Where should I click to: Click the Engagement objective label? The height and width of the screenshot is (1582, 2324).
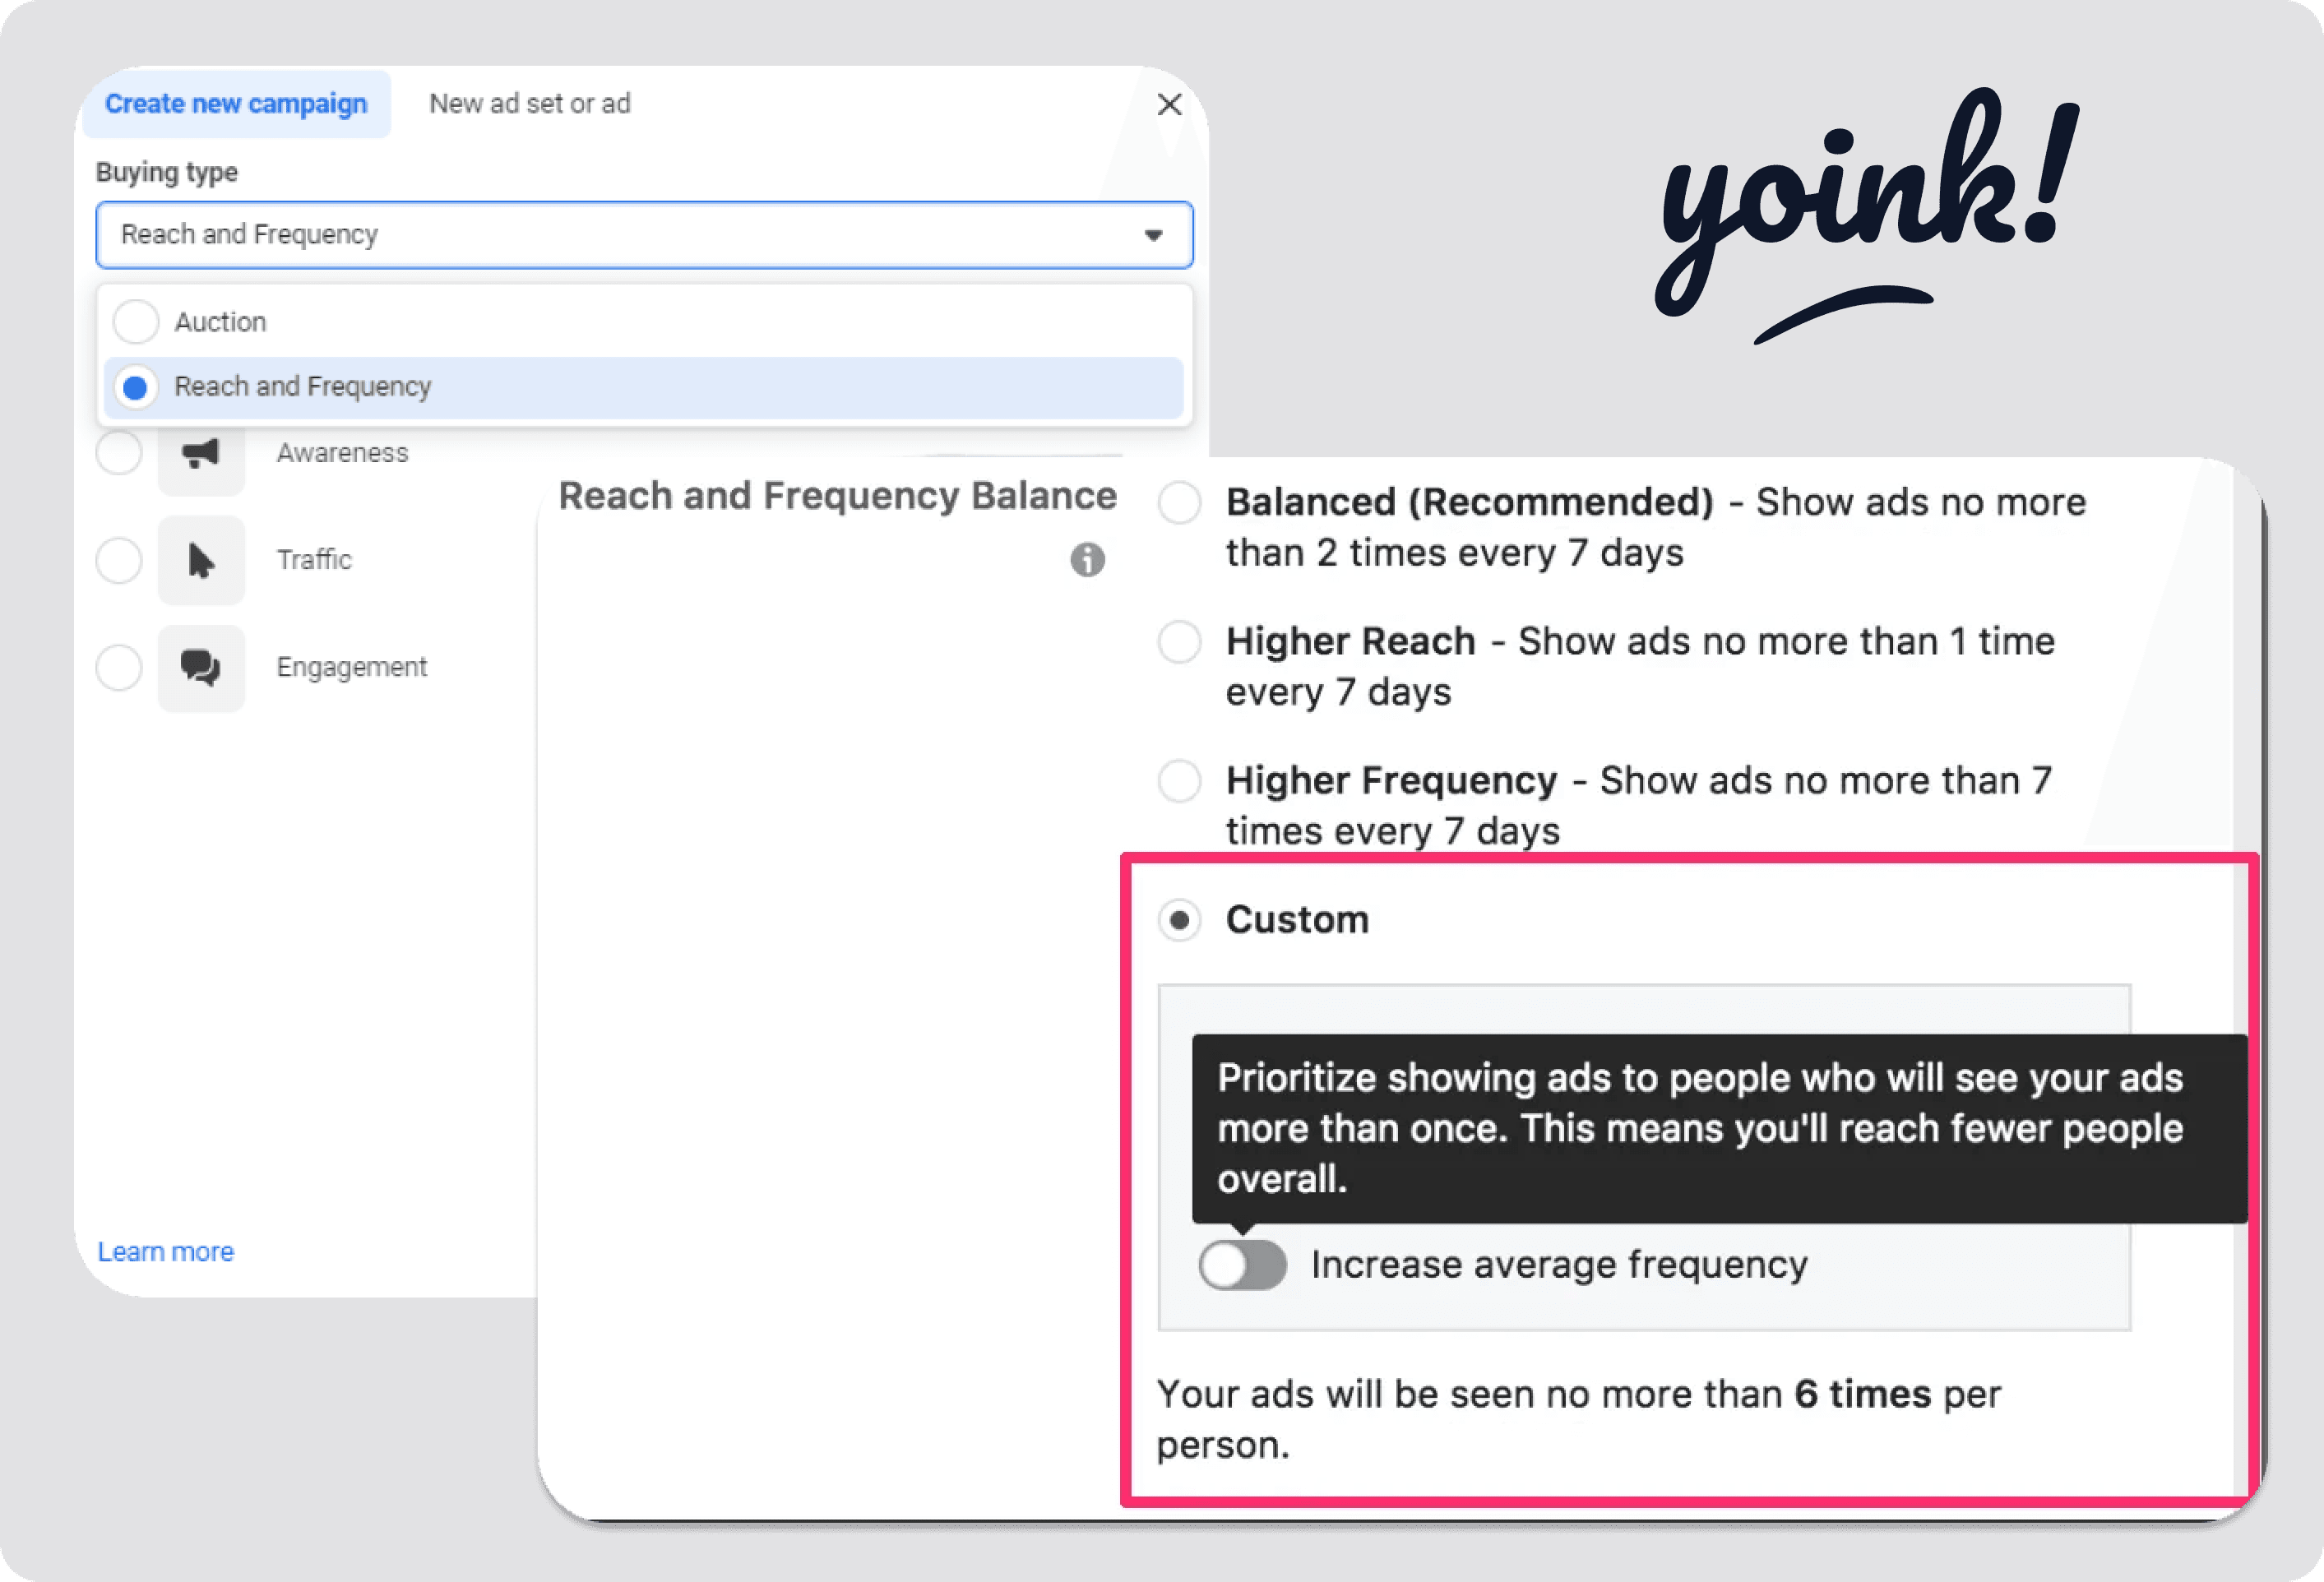pyautogui.click(x=352, y=667)
